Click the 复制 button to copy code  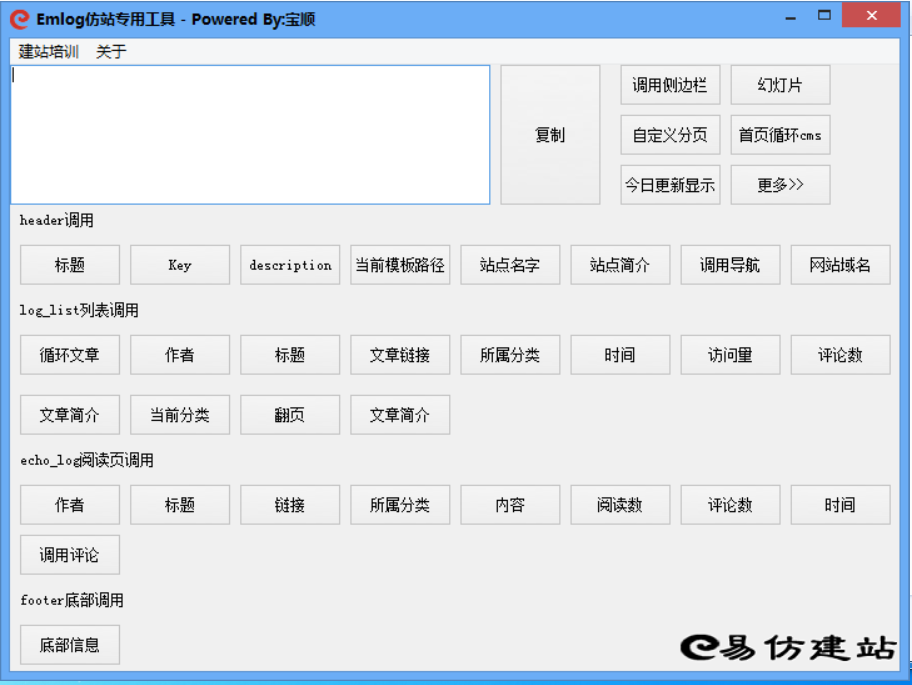550,134
